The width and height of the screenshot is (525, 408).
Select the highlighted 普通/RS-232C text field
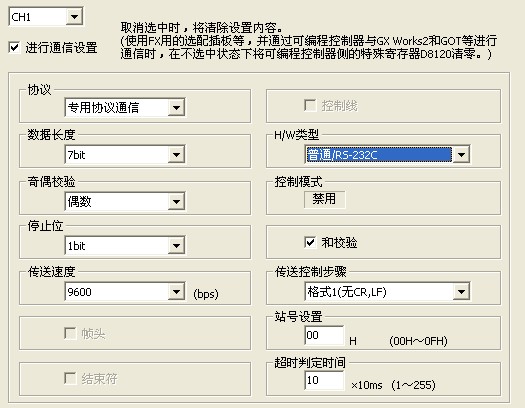pos(379,155)
